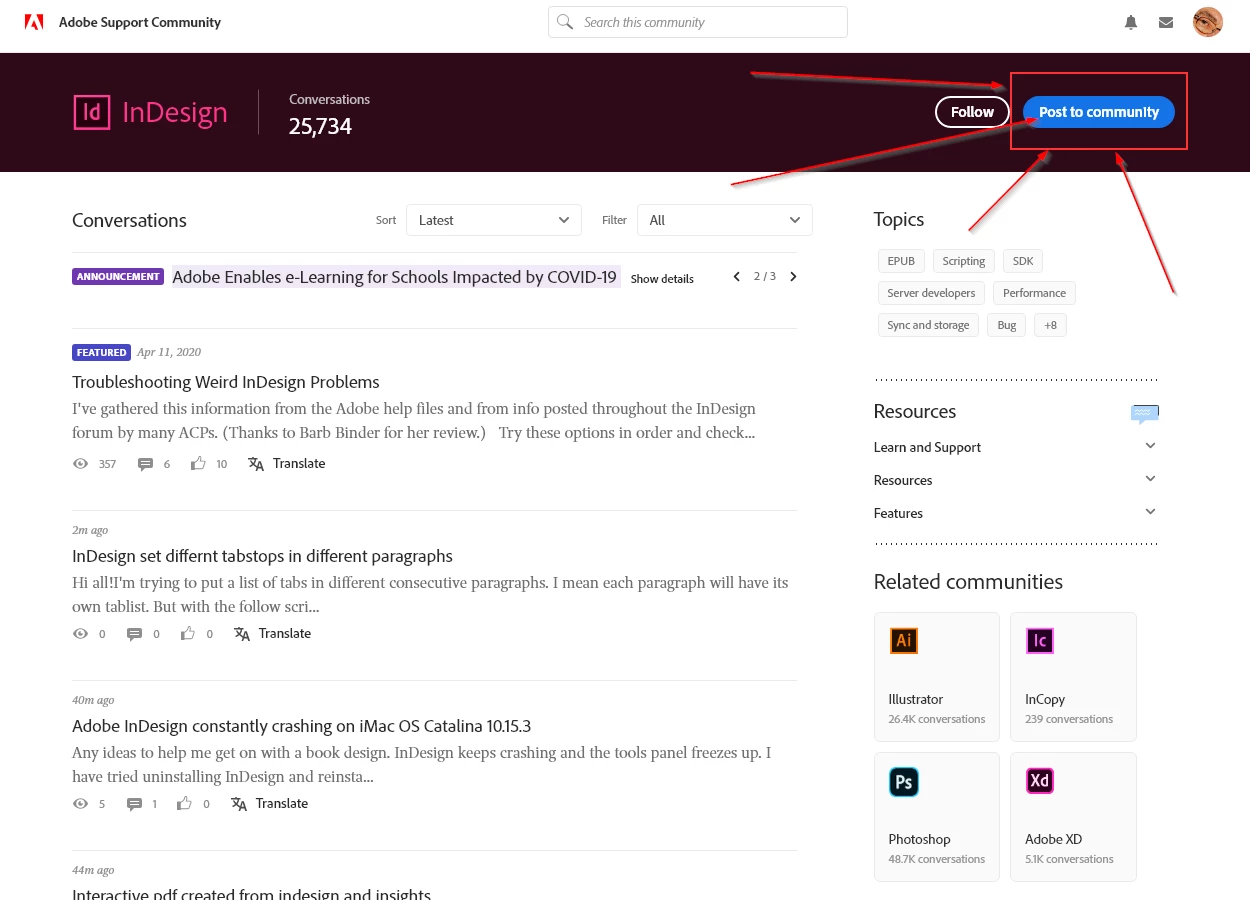Expand the Learn and Support section
The image size is (1250, 900).
1150,446
